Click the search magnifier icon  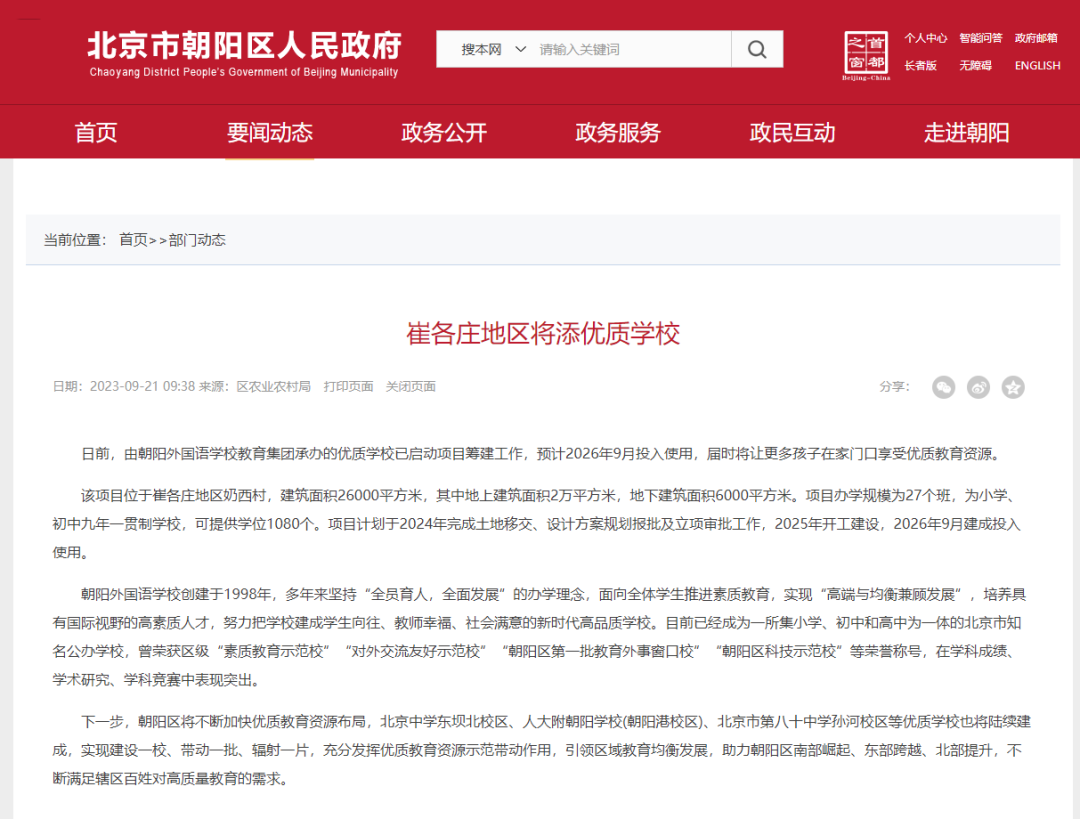[x=757, y=49]
